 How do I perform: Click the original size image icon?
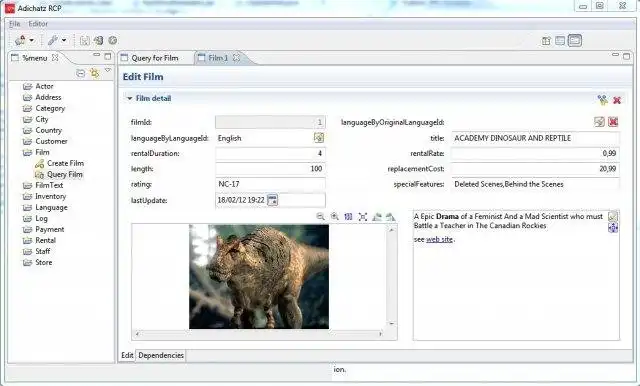348,217
